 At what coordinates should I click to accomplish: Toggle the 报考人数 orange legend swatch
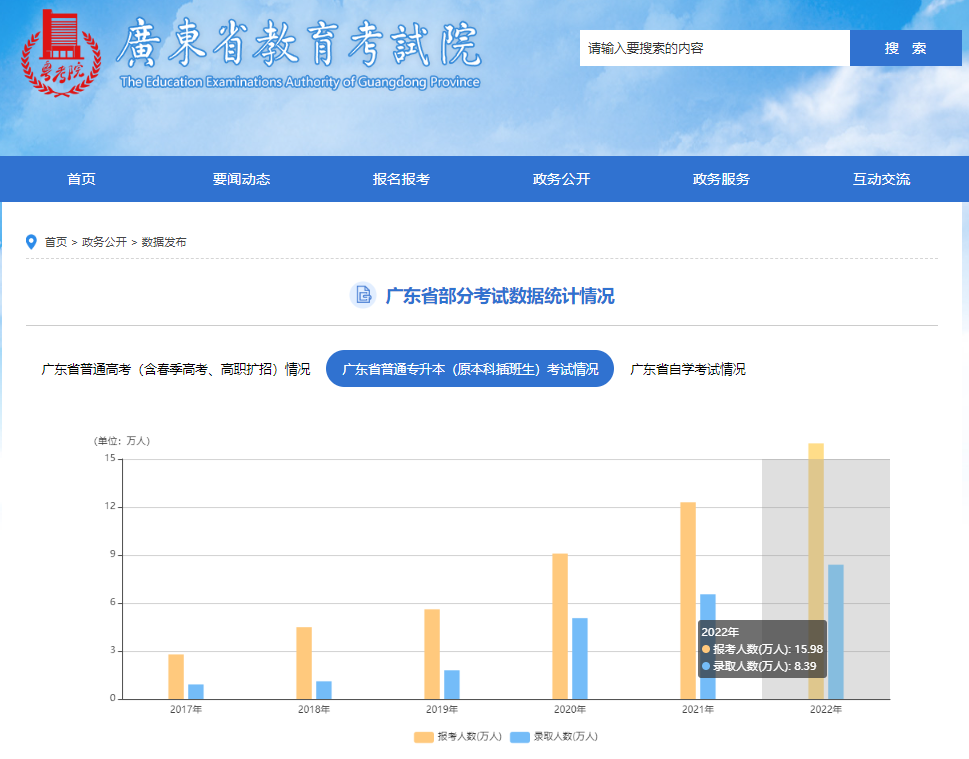point(423,737)
